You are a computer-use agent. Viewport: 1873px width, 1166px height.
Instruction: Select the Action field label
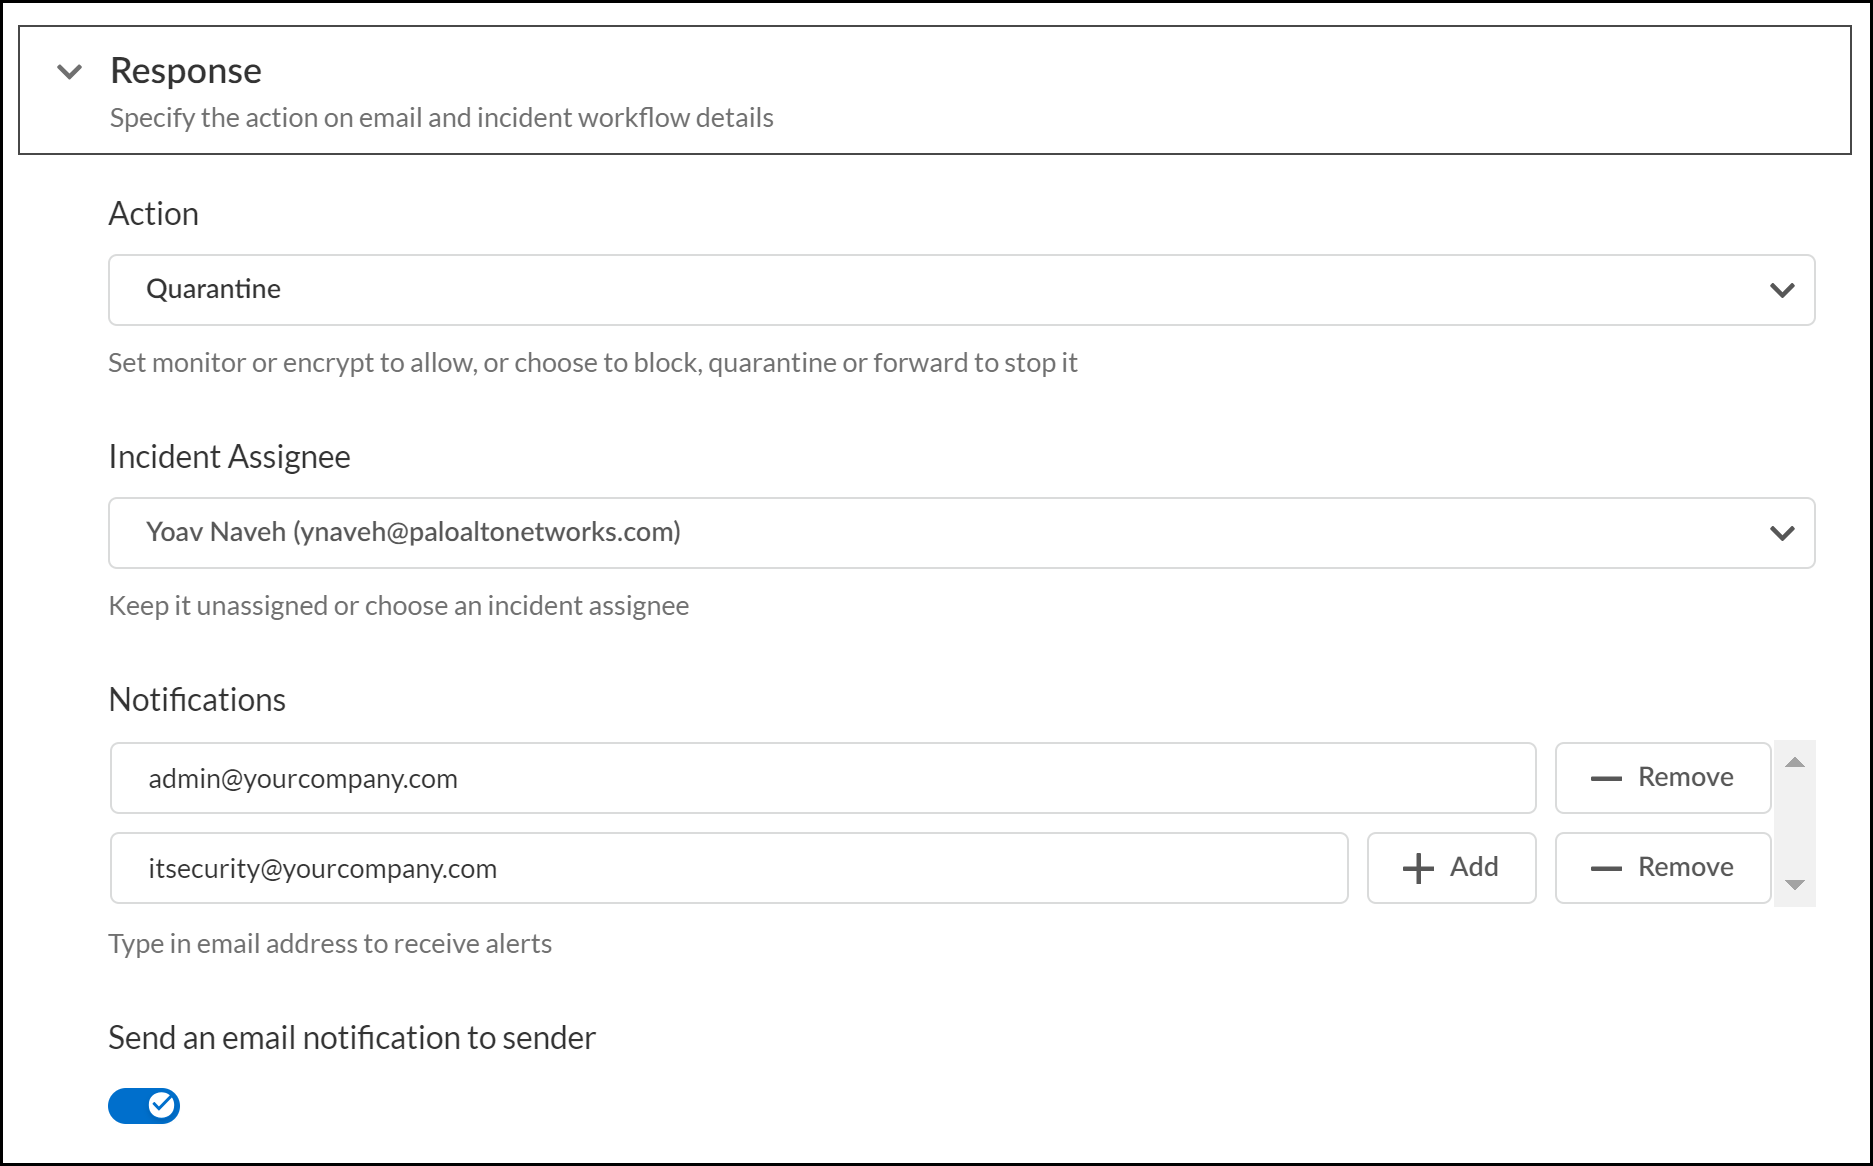tap(153, 213)
